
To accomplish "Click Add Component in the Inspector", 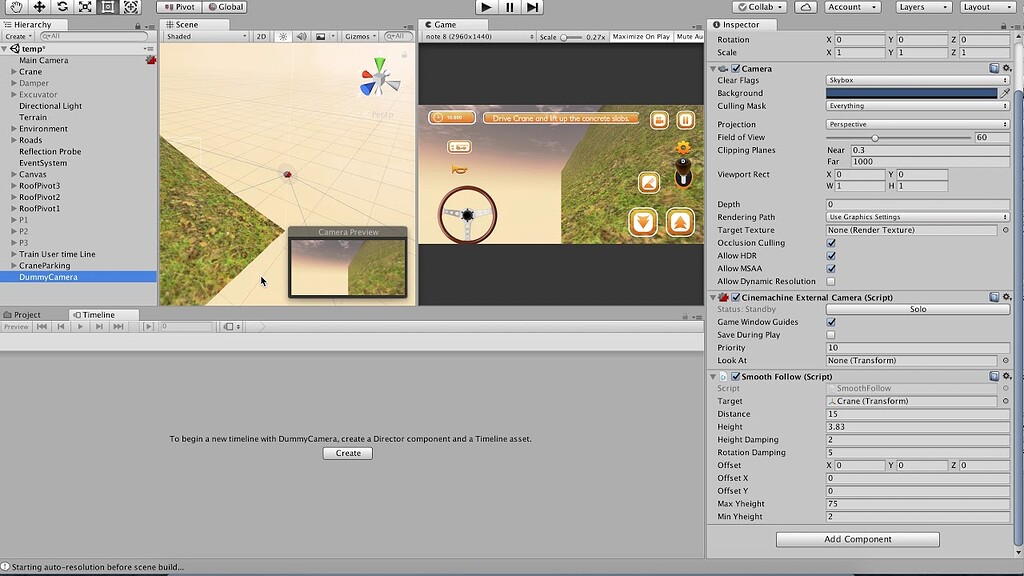I will click(857, 539).
